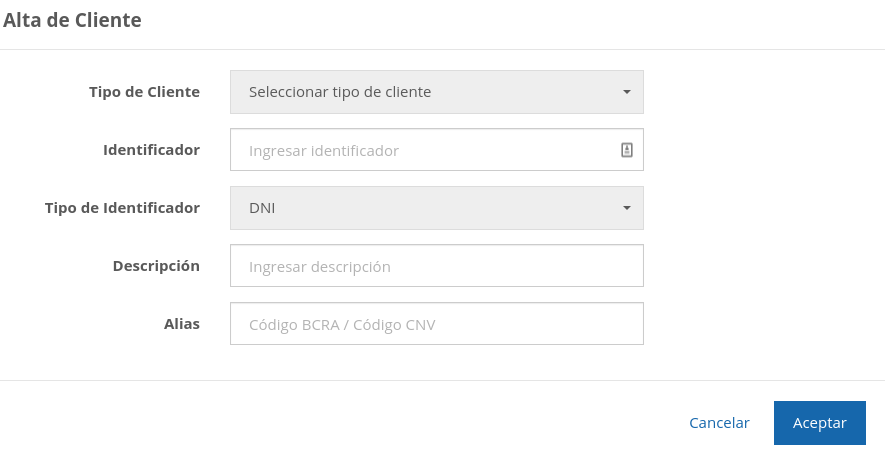Screen dimensions: 885x453
Task: Open the Tipo de Cliente dropdown
Action: click(436, 92)
